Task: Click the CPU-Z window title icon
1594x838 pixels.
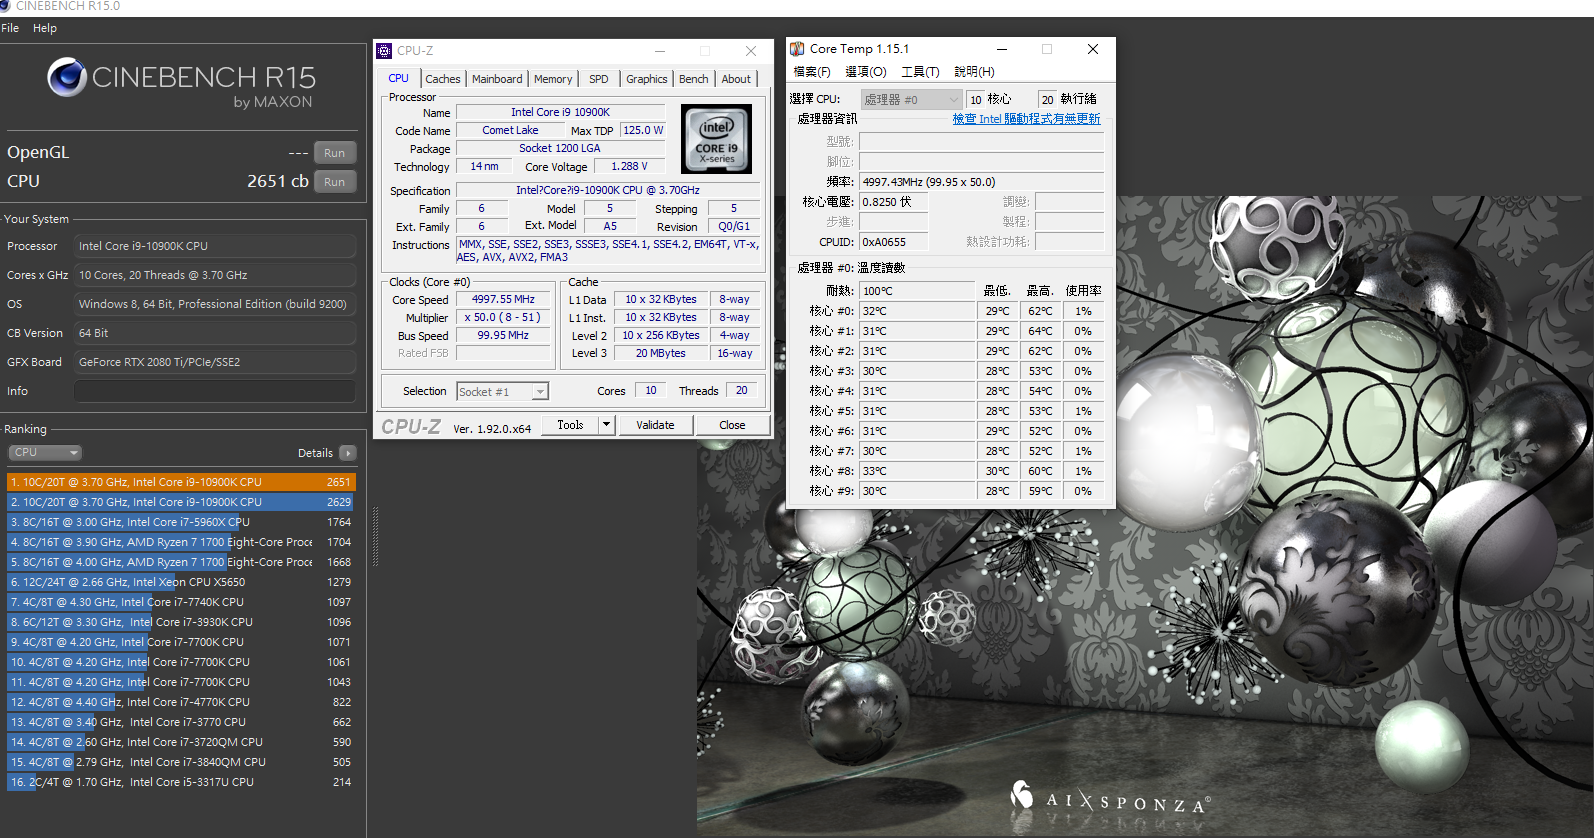Action: [x=384, y=51]
